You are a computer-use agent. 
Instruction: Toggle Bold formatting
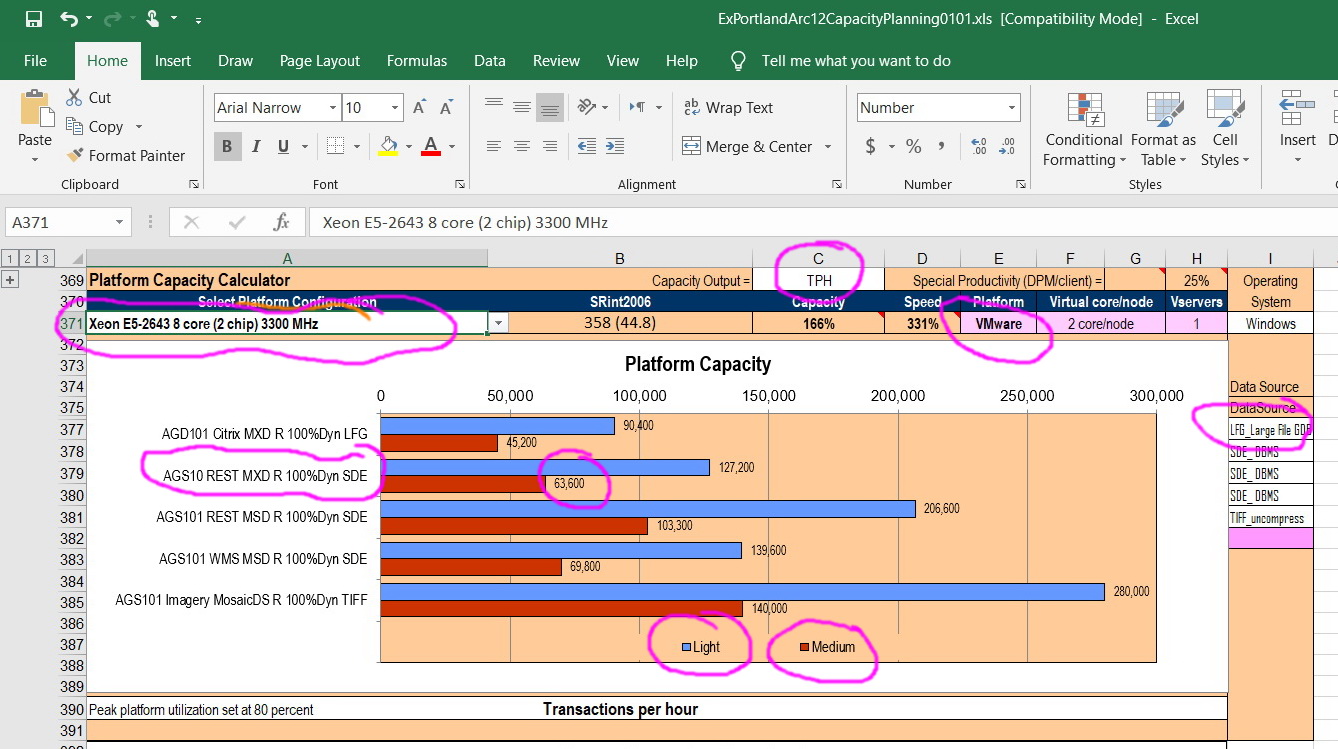[227, 146]
